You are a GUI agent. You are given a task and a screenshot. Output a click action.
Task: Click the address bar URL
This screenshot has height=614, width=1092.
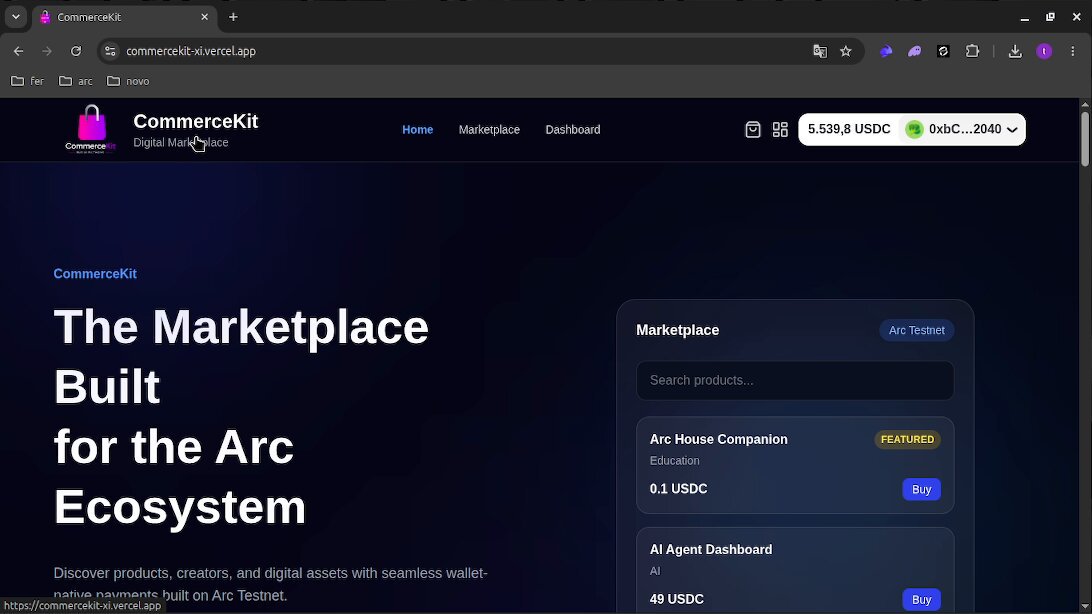(x=191, y=52)
